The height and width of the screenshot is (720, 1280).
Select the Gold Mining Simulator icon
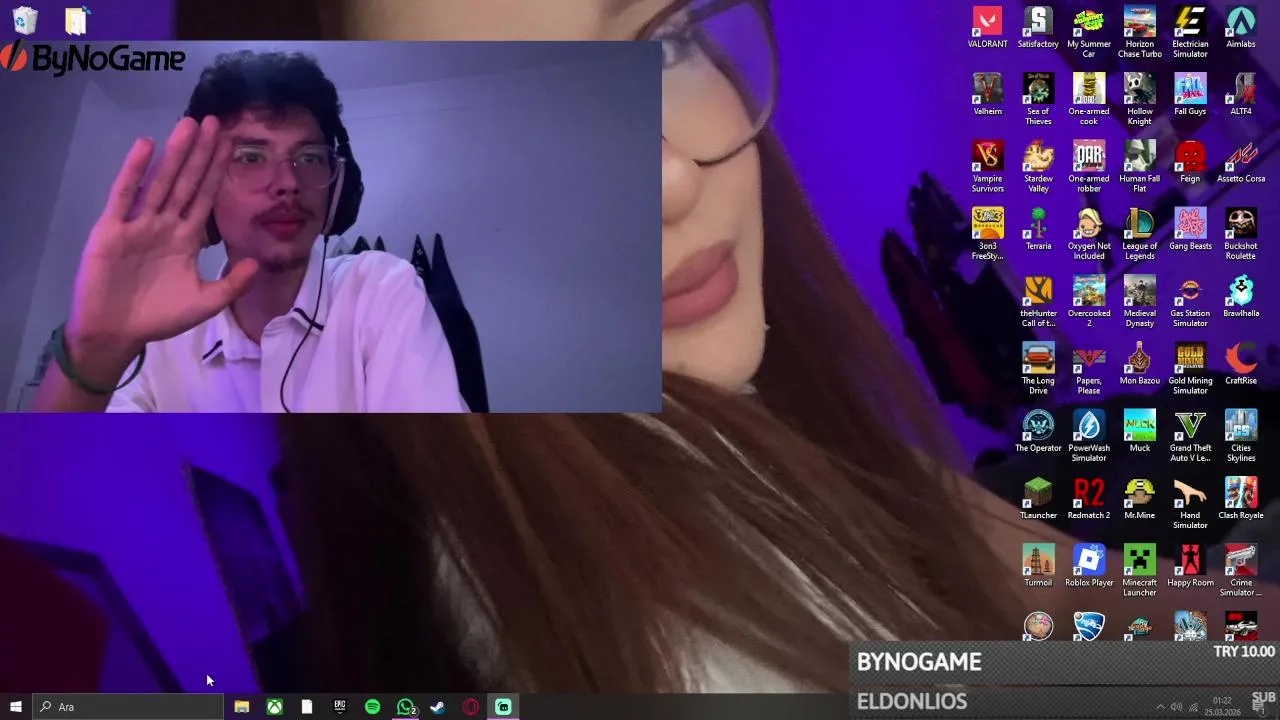coord(1190,367)
